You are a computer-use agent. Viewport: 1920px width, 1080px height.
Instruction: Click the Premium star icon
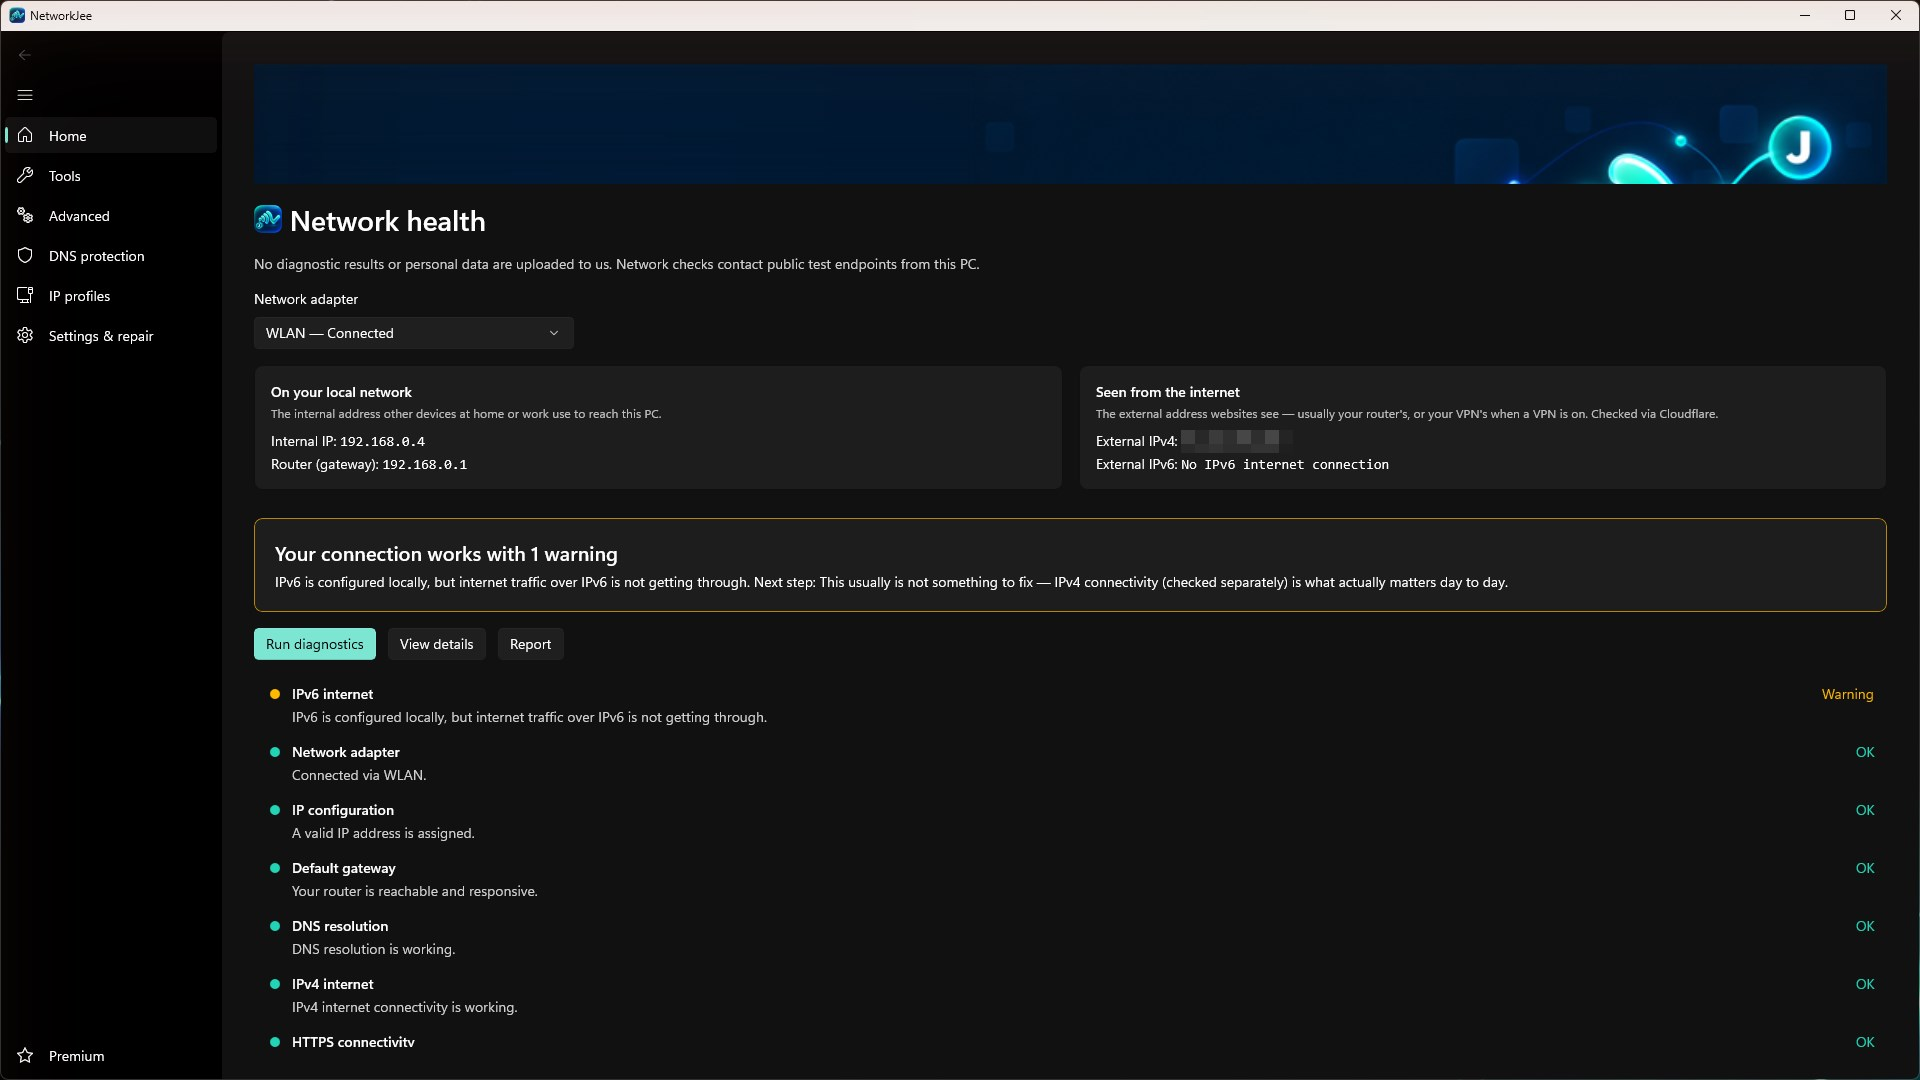point(26,1055)
